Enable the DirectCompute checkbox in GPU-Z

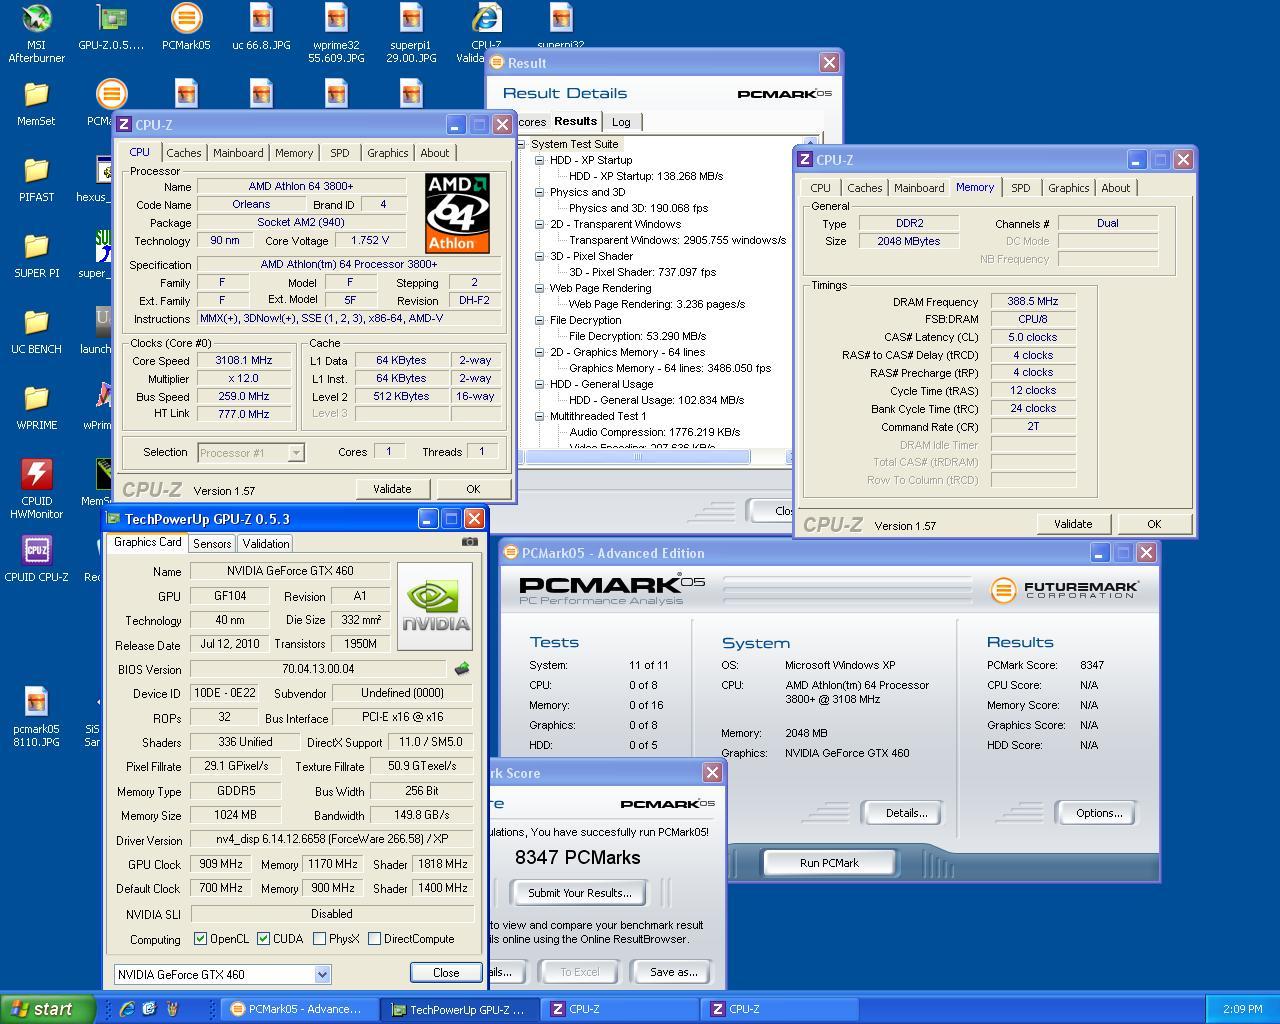point(374,939)
